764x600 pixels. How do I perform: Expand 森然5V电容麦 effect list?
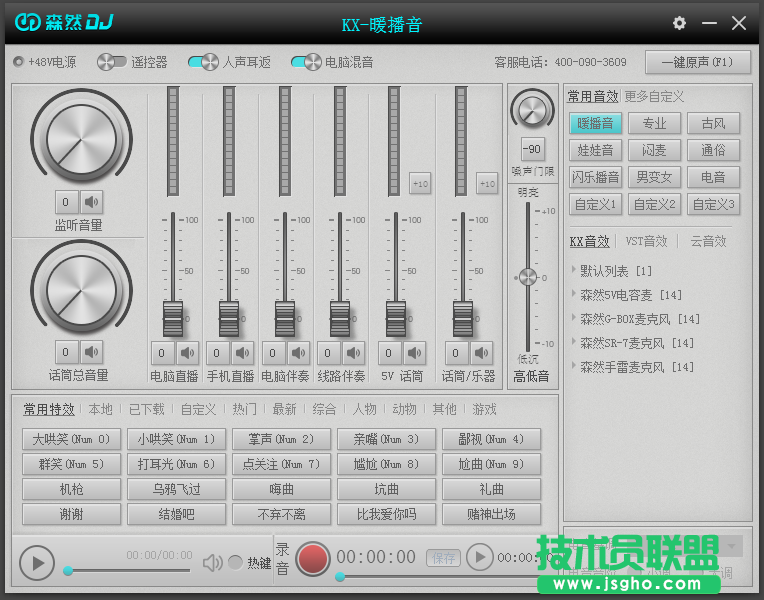574,295
